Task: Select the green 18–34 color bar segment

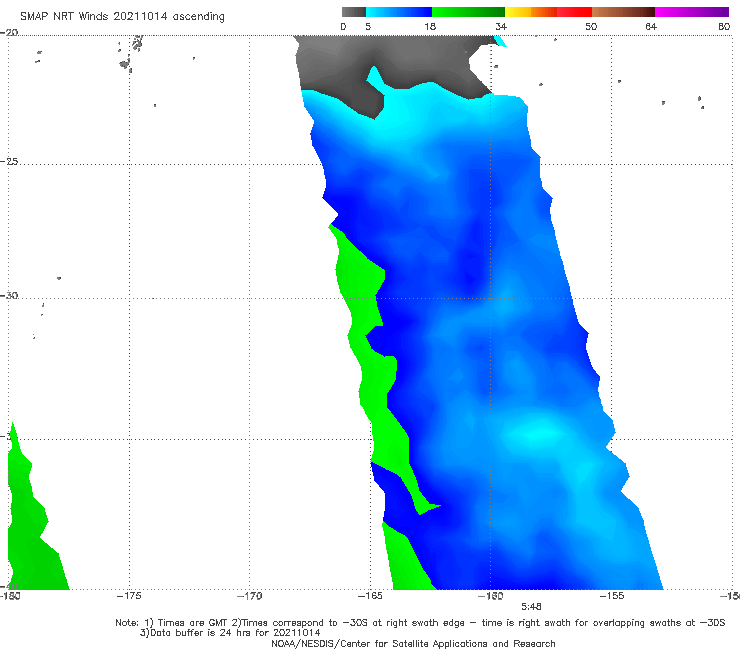Action: (x=468, y=12)
